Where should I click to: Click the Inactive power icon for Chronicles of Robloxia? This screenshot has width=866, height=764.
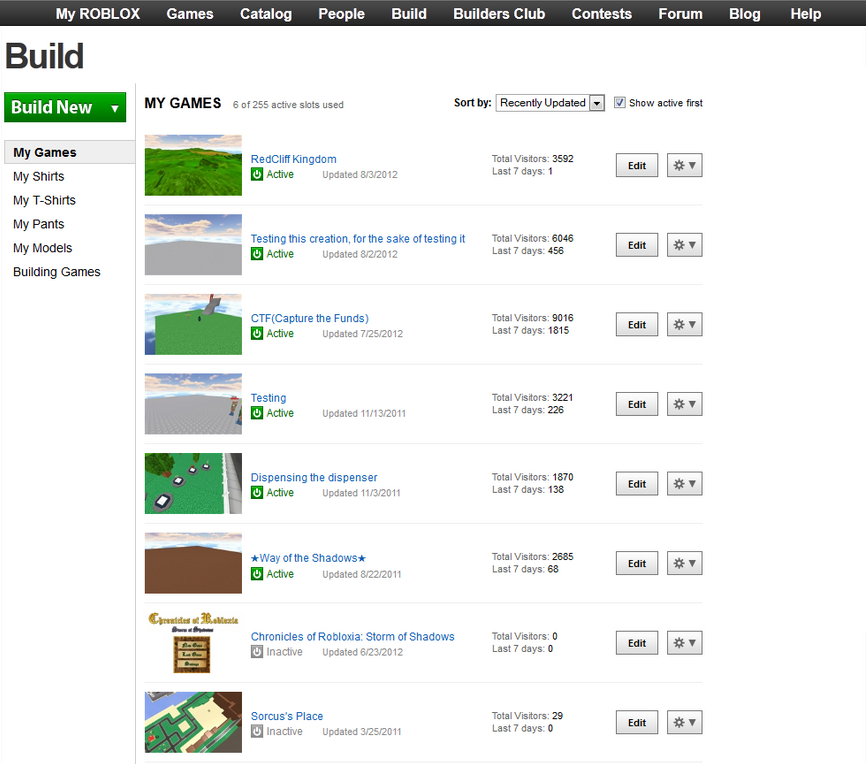(257, 652)
